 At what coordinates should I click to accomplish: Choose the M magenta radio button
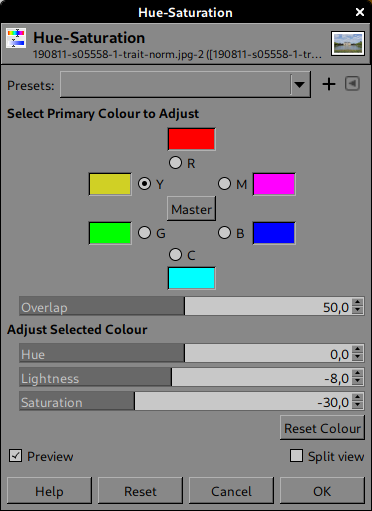pos(224,184)
